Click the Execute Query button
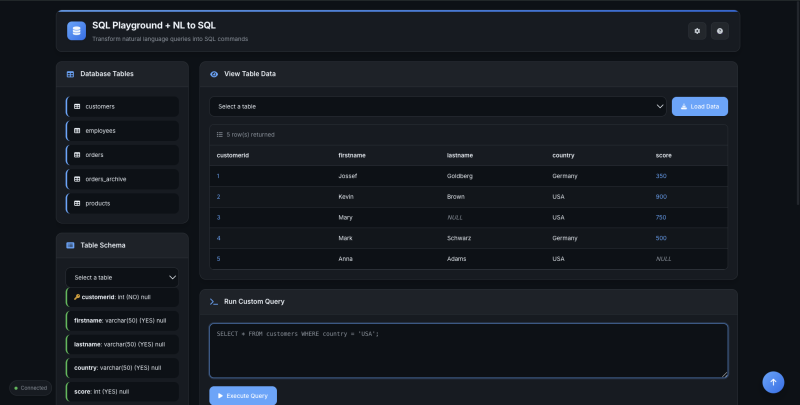 243,396
